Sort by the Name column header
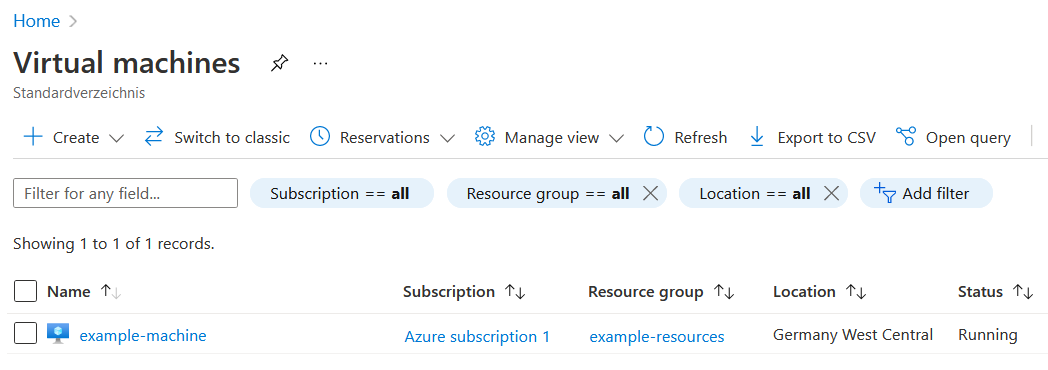 (68, 292)
